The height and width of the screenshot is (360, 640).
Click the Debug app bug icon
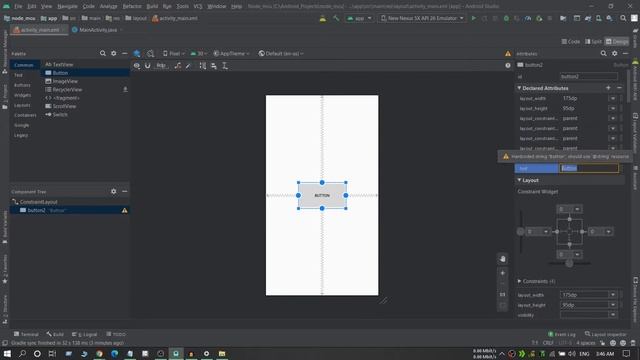(506, 18)
